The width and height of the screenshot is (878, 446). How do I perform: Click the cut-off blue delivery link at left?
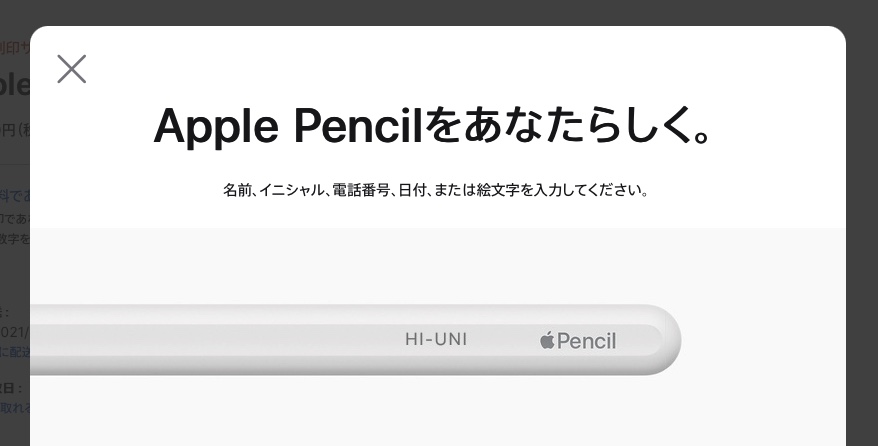tap(14, 351)
